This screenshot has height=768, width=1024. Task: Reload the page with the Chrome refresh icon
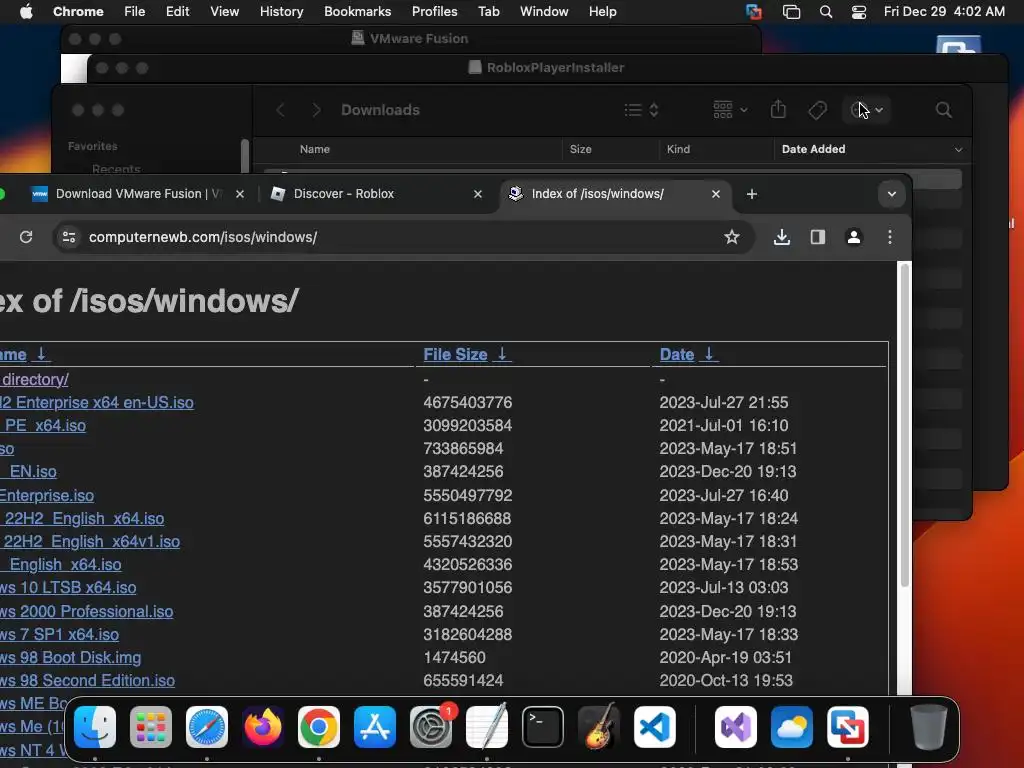(x=26, y=237)
